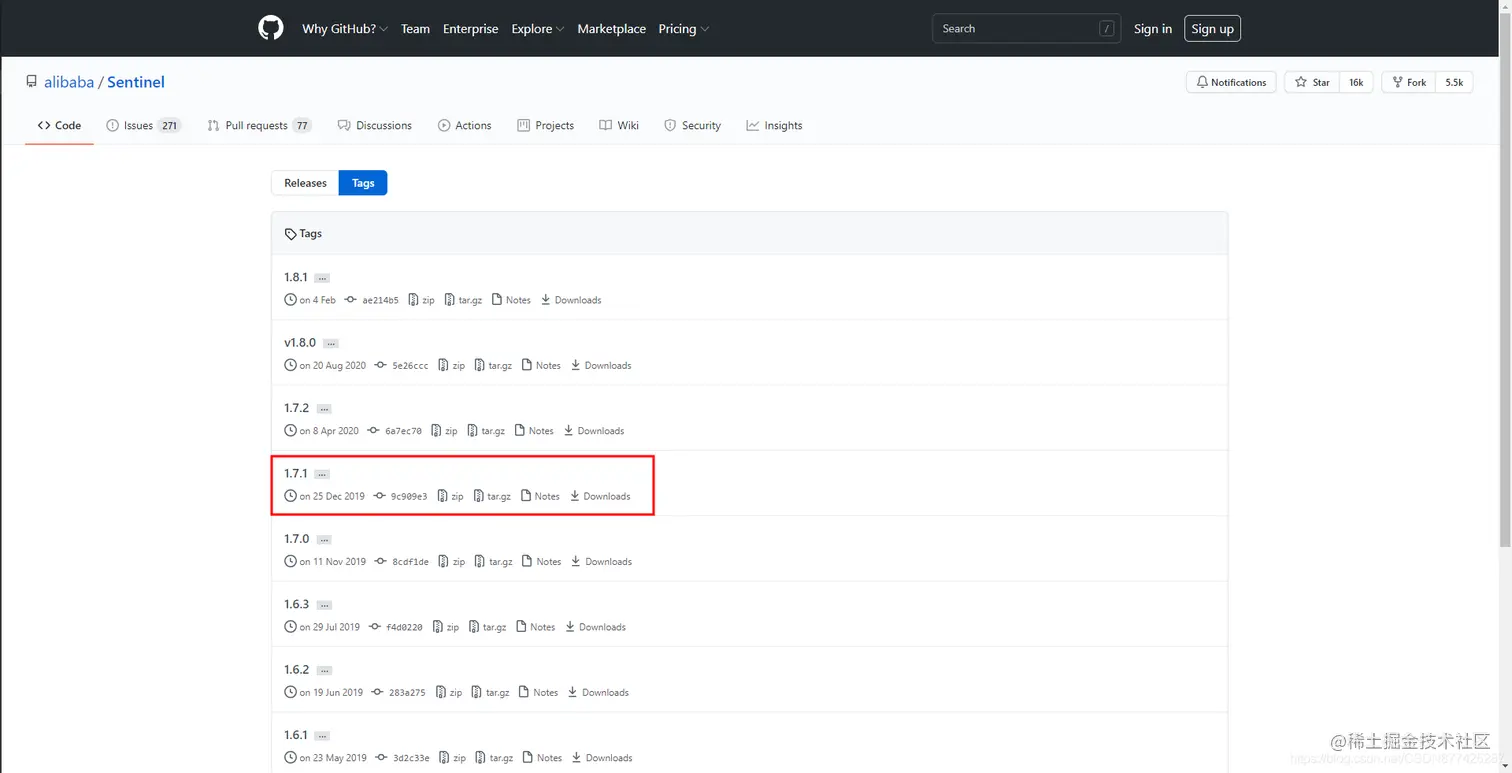Click the GitHub Octocat logo
This screenshot has width=1512, height=773.
271,28
